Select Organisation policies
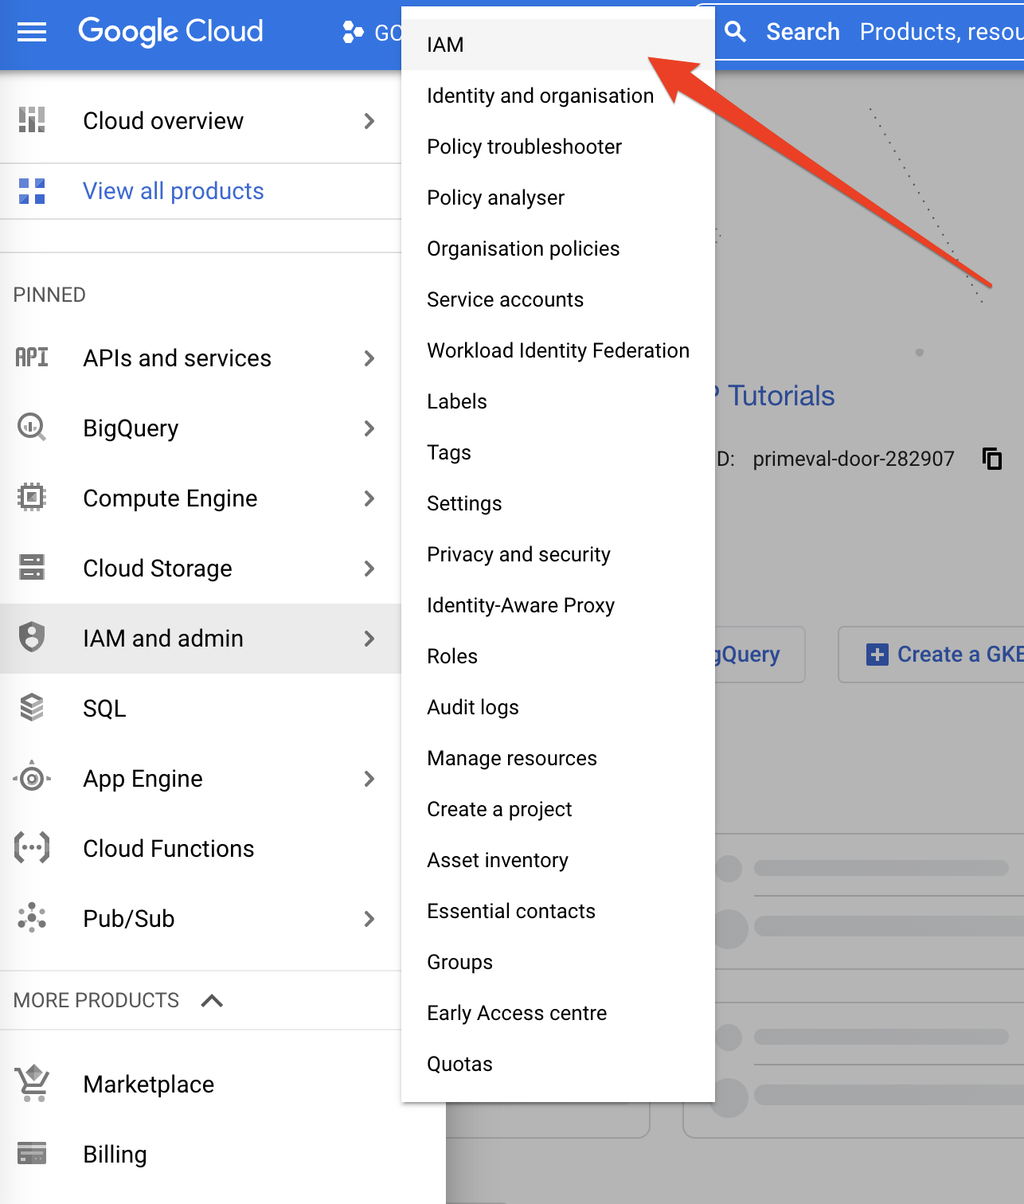 [558, 249]
